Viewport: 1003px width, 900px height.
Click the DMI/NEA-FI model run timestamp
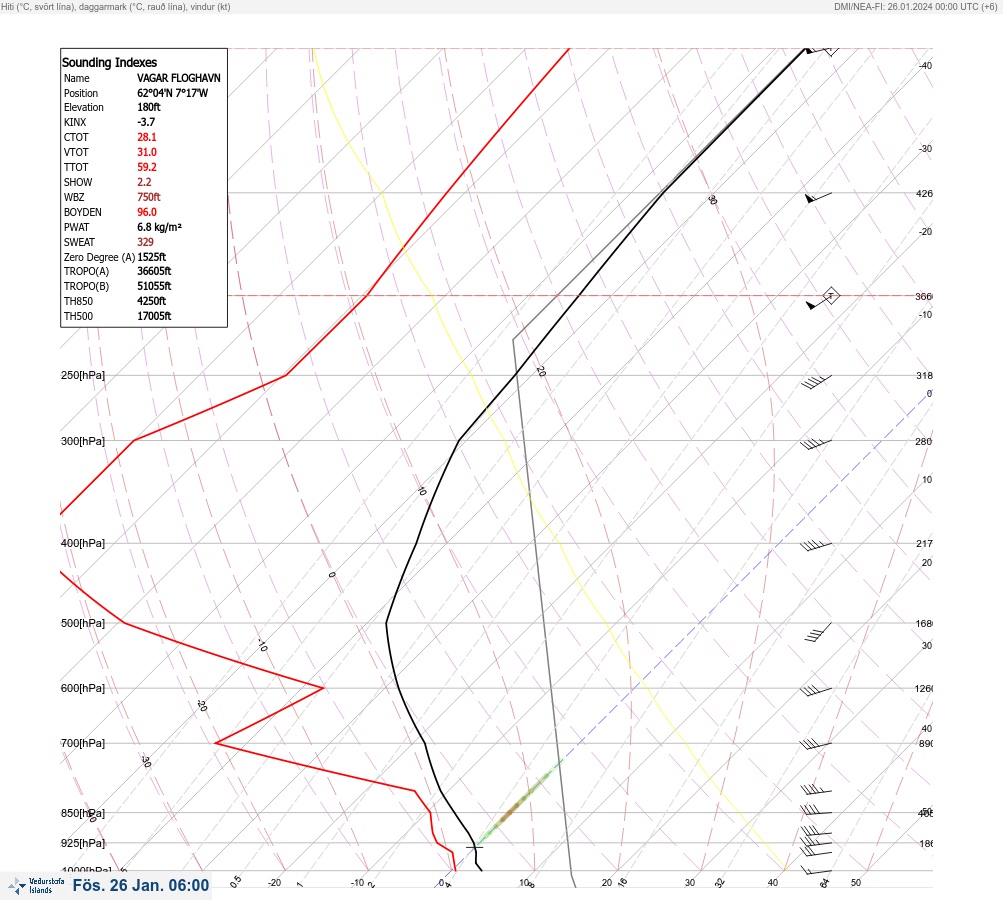(x=915, y=6)
